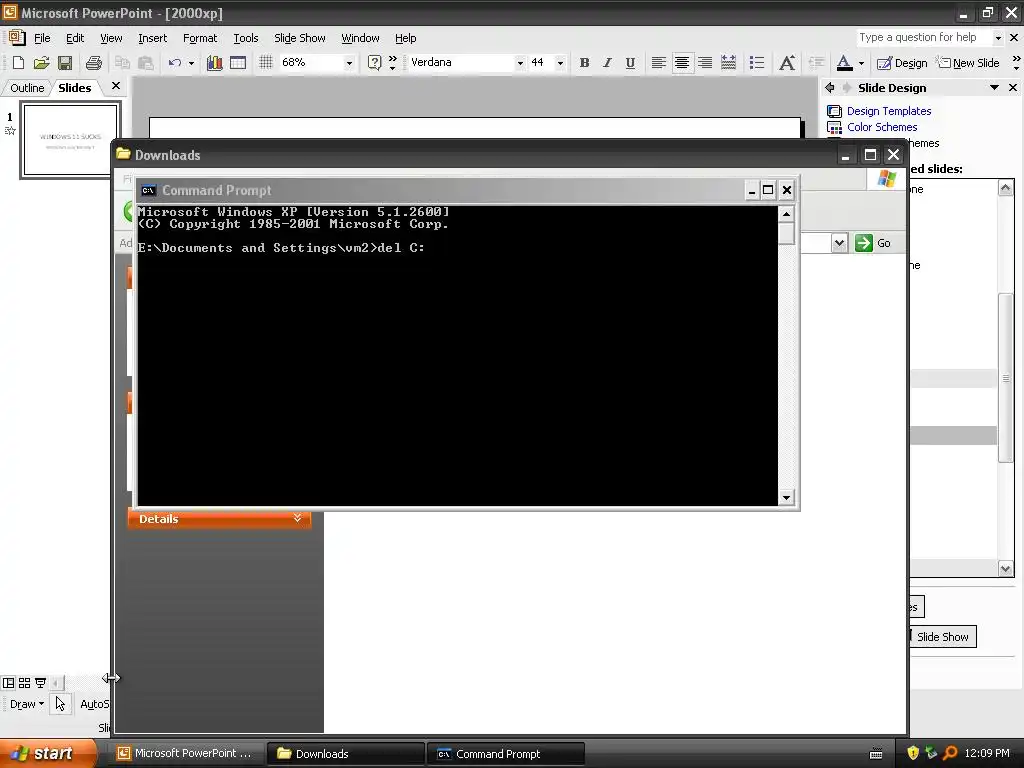1024x768 pixels.
Task: Print the presentation with printer icon
Action: pyautogui.click(x=93, y=63)
